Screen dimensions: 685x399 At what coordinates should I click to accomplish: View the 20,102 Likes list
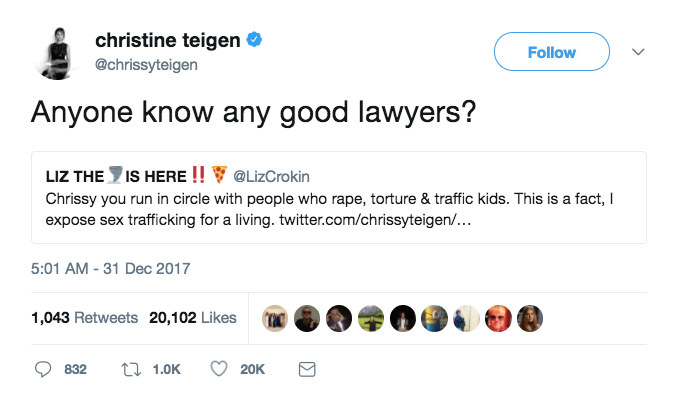(193, 318)
